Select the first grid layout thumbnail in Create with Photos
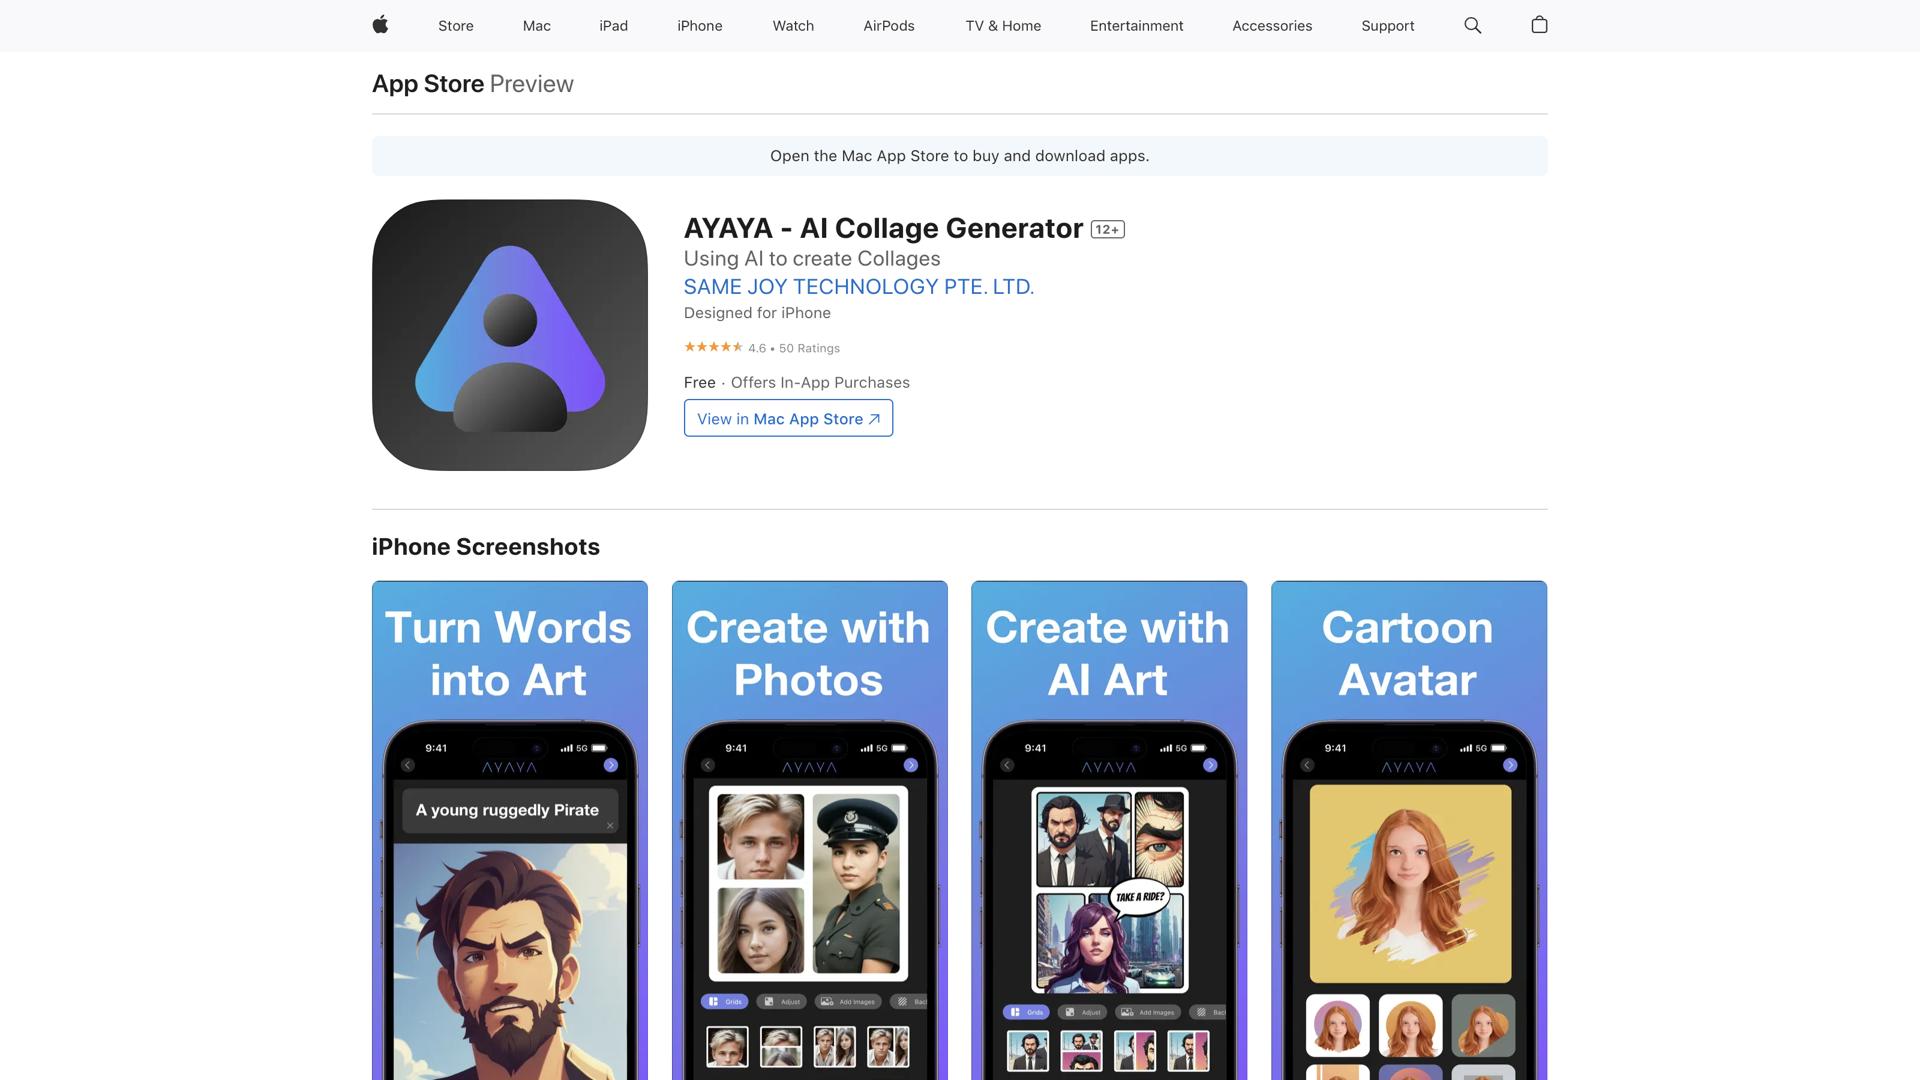This screenshot has height=1080, width=1920. click(x=729, y=1047)
